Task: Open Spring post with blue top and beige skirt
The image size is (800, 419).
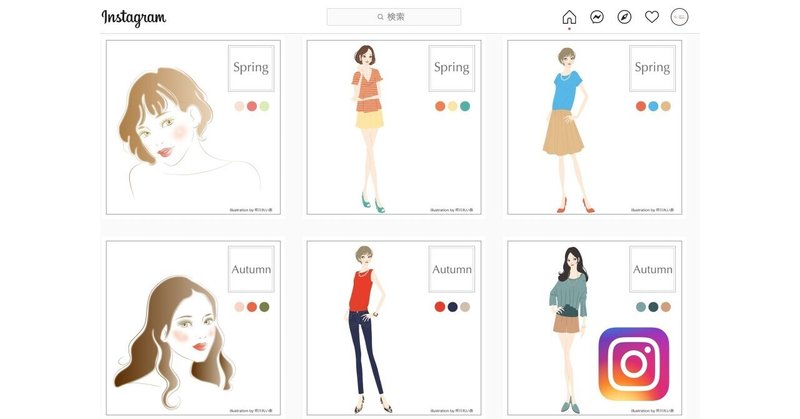Action: click(594, 127)
